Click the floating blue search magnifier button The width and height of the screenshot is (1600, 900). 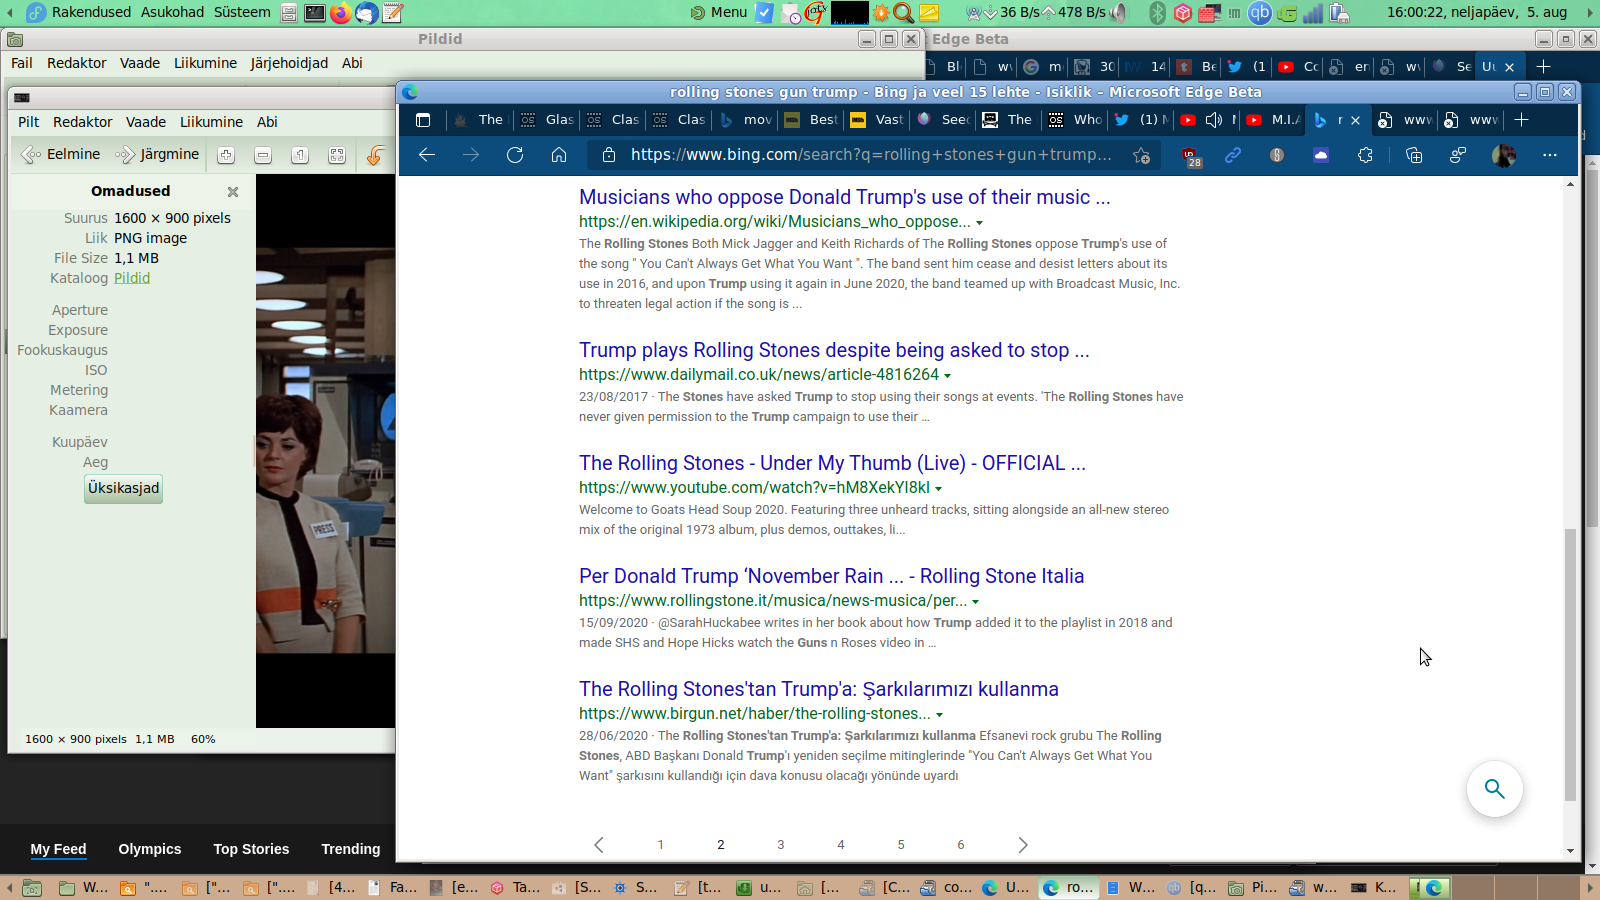click(x=1494, y=789)
